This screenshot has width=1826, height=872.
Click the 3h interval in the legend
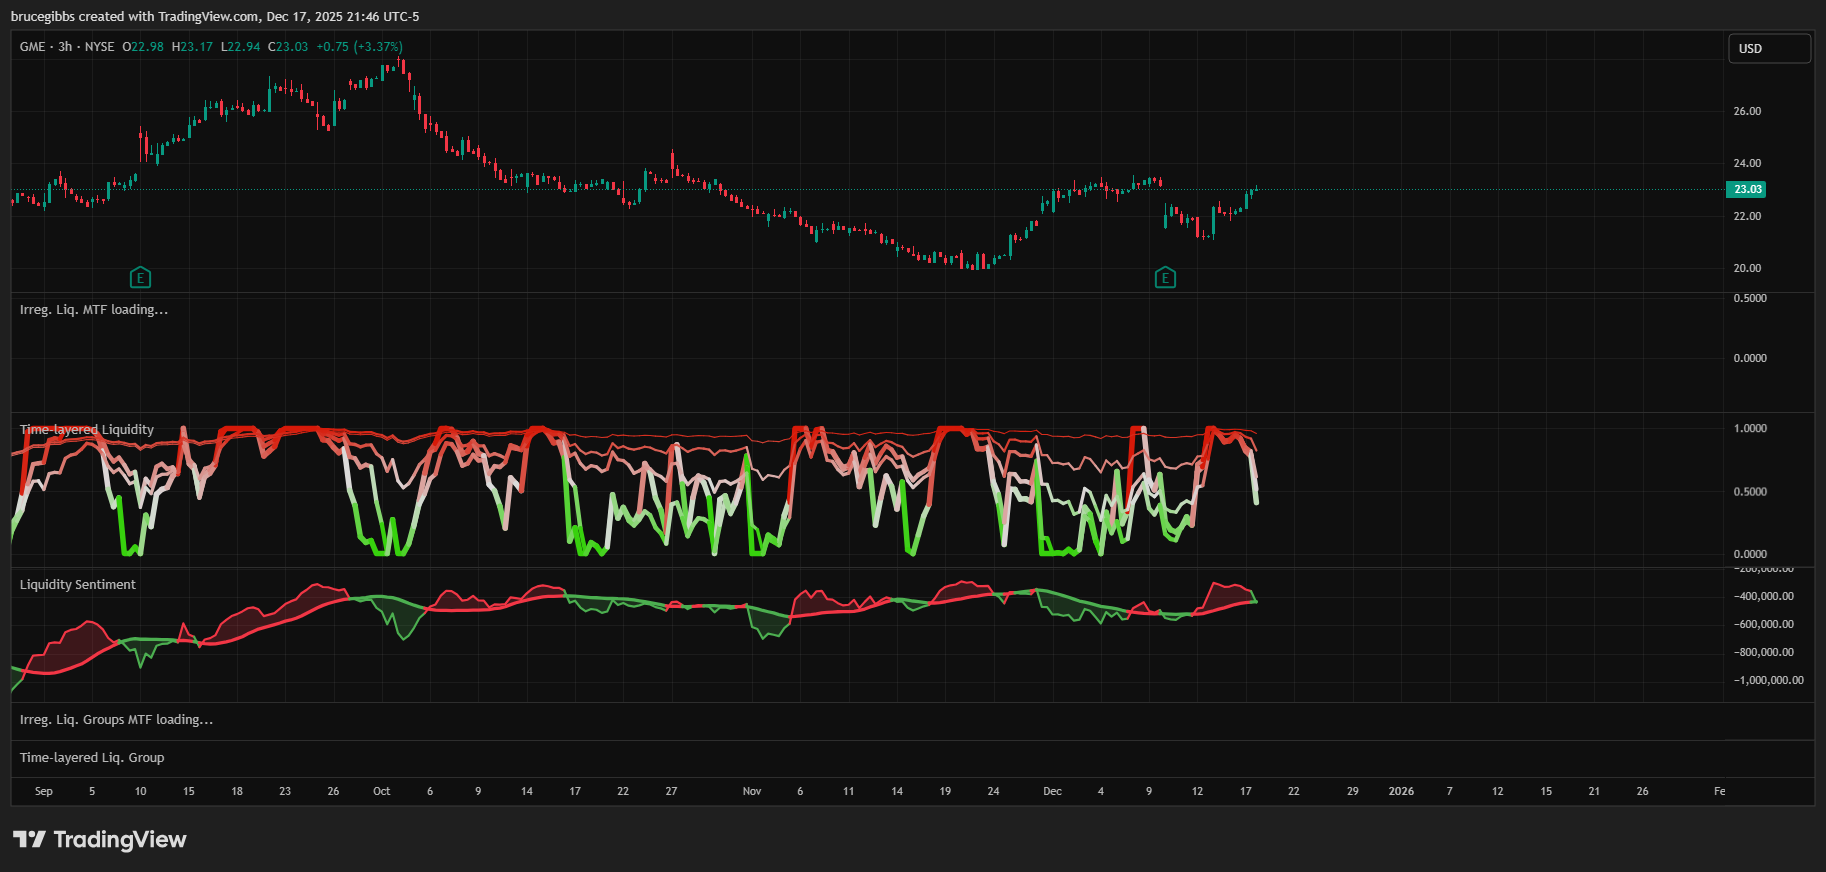65,47
